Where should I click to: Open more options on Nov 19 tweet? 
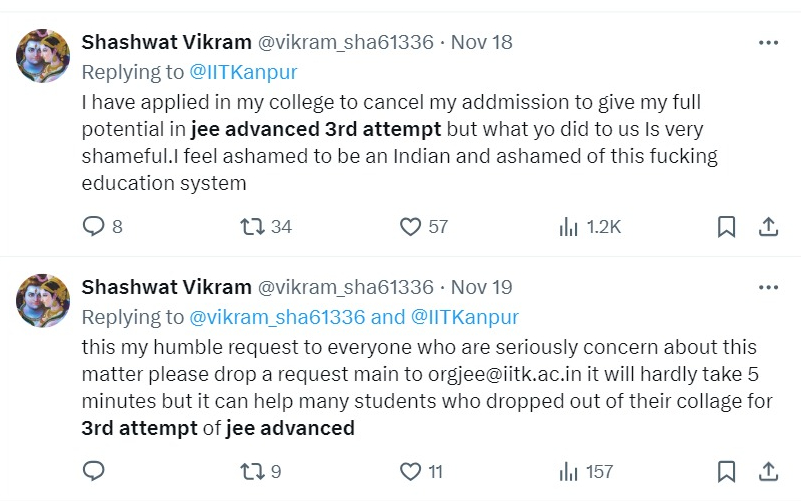(768, 287)
